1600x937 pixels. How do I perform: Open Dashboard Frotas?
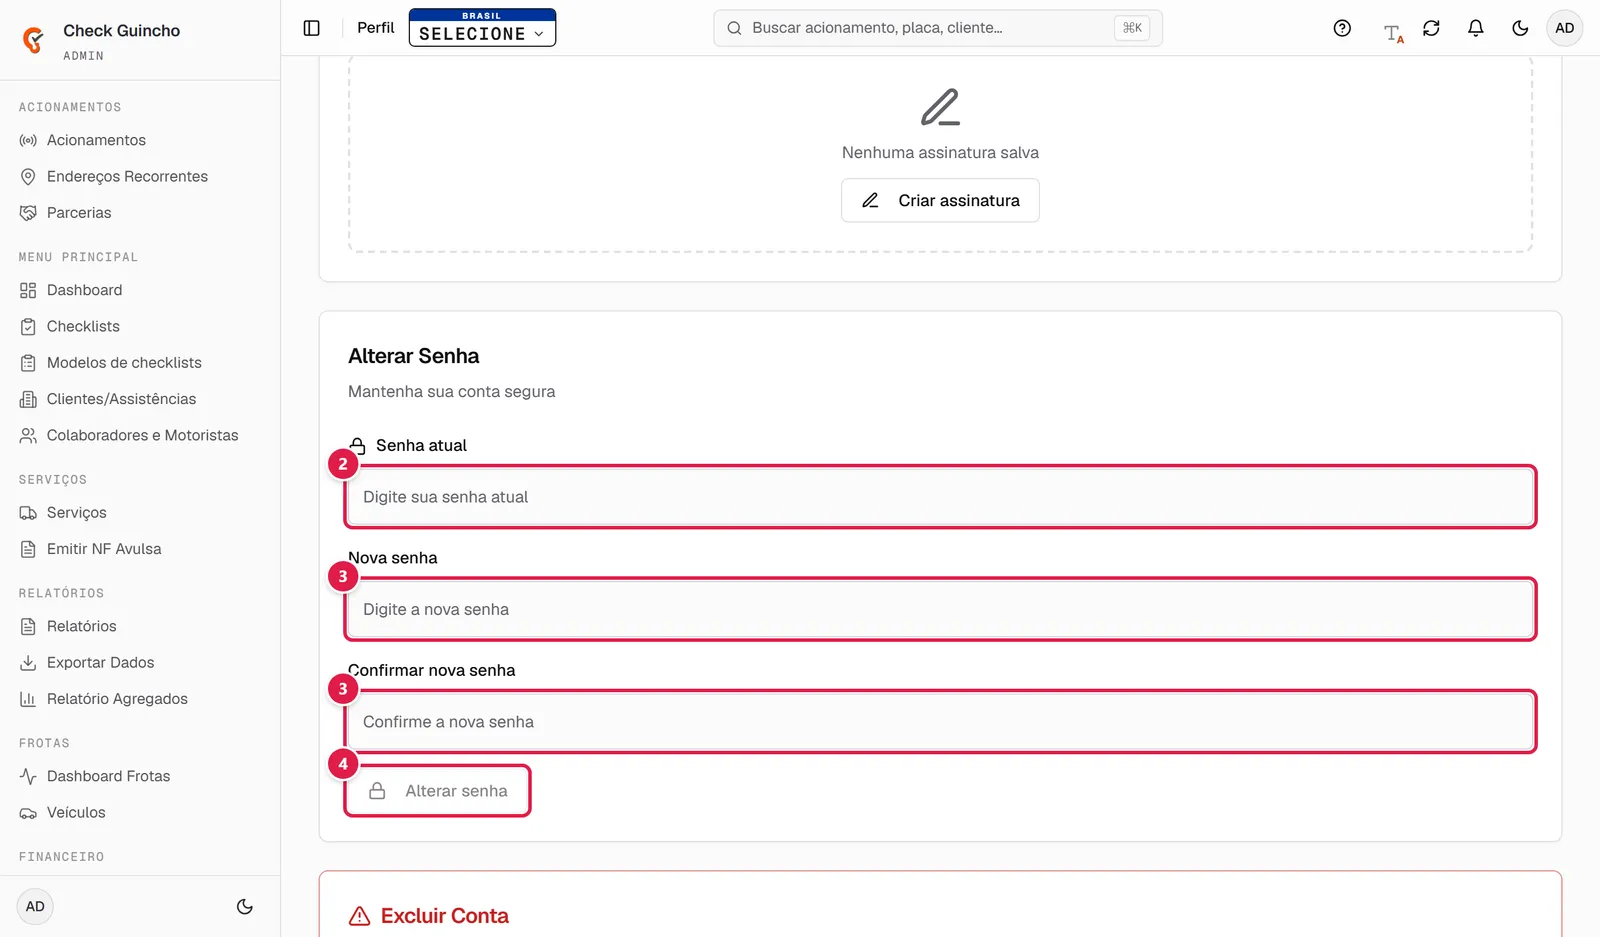pos(108,776)
